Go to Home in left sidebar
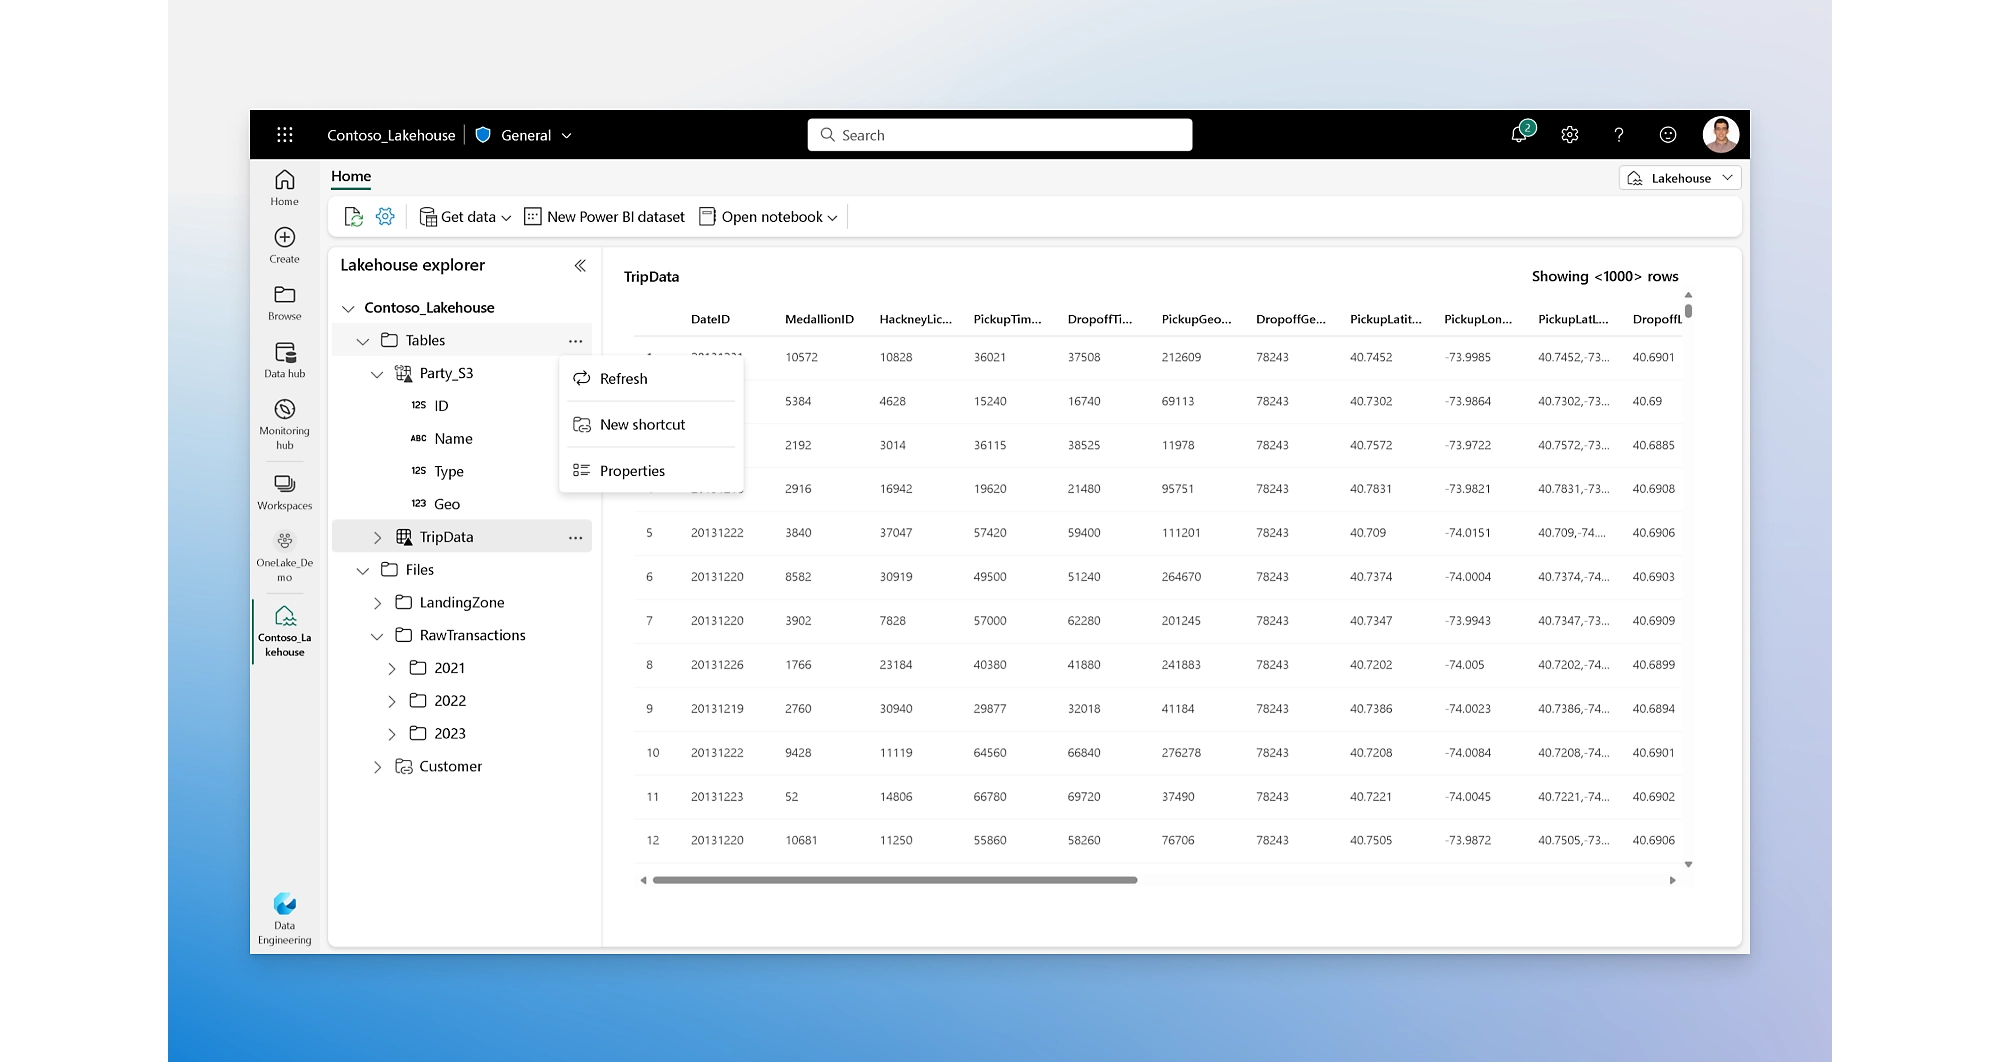Viewport: 2000px width, 1062px height. (285, 188)
